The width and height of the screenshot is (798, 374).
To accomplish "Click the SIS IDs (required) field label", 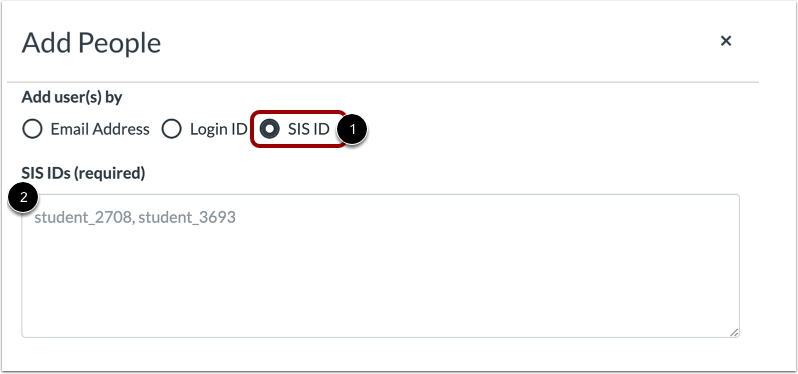I will point(83,174).
